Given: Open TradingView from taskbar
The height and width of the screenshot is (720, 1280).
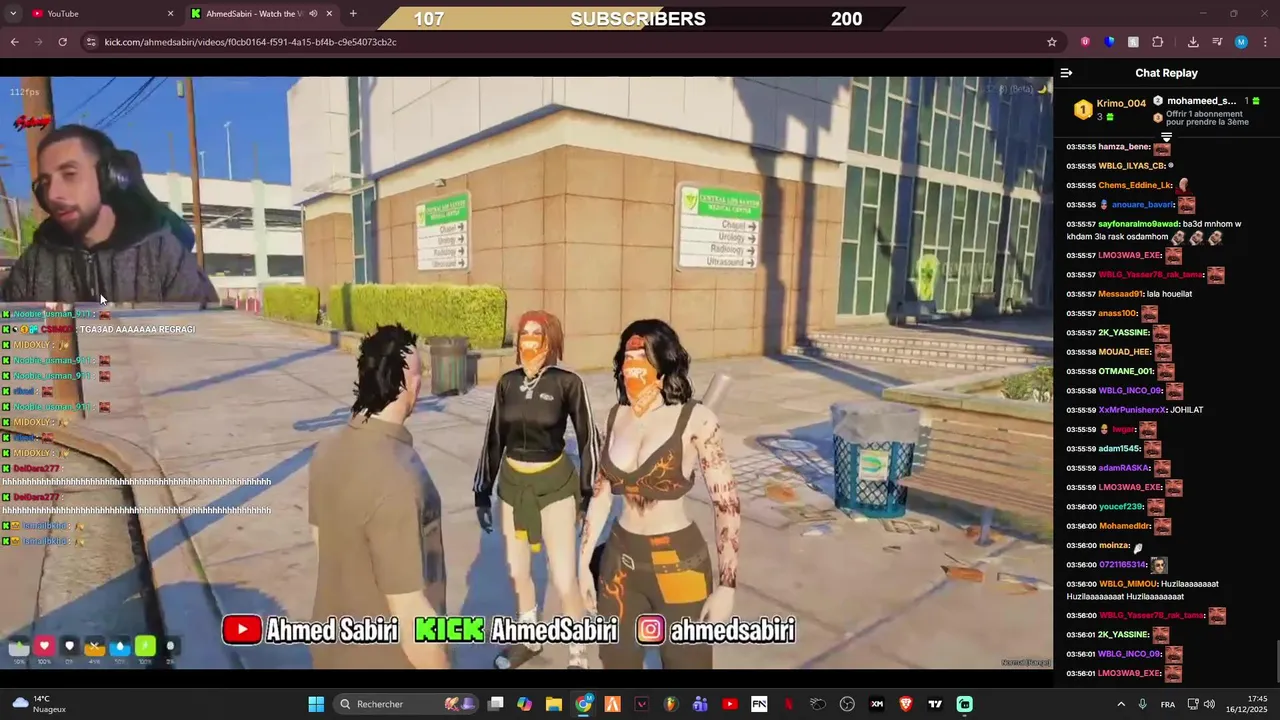Looking at the screenshot, I should 935,704.
